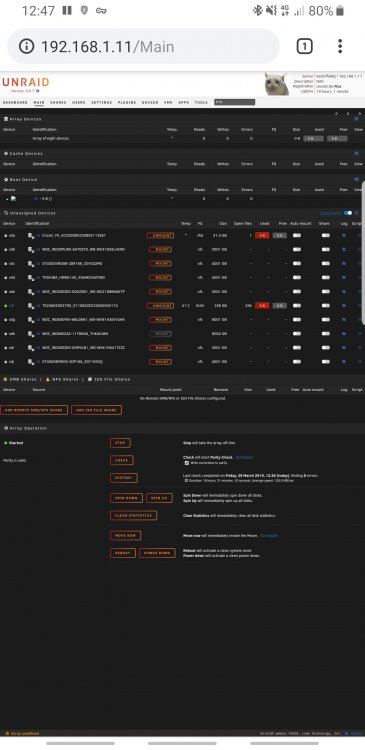The height and width of the screenshot is (750, 365).
Task: Select the NFS Shares label
Action: [65, 379]
